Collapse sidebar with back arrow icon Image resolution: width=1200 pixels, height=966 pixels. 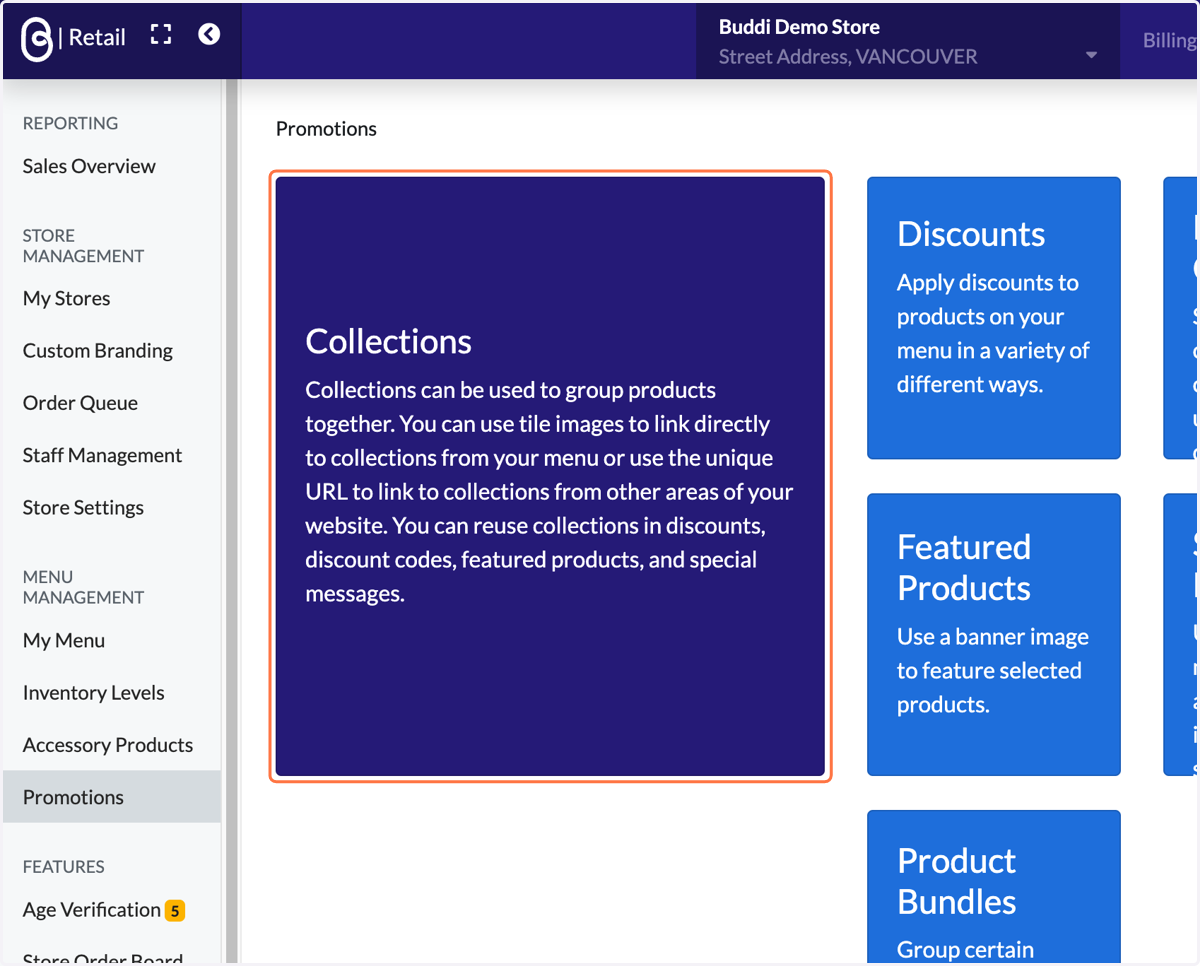[209, 35]
